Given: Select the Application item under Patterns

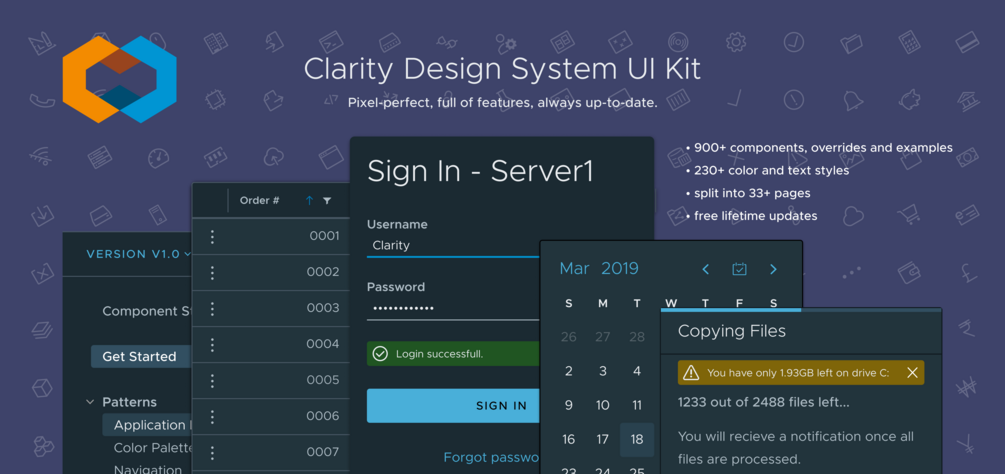Looking at the screenshot, I should [x=147, y=425].
